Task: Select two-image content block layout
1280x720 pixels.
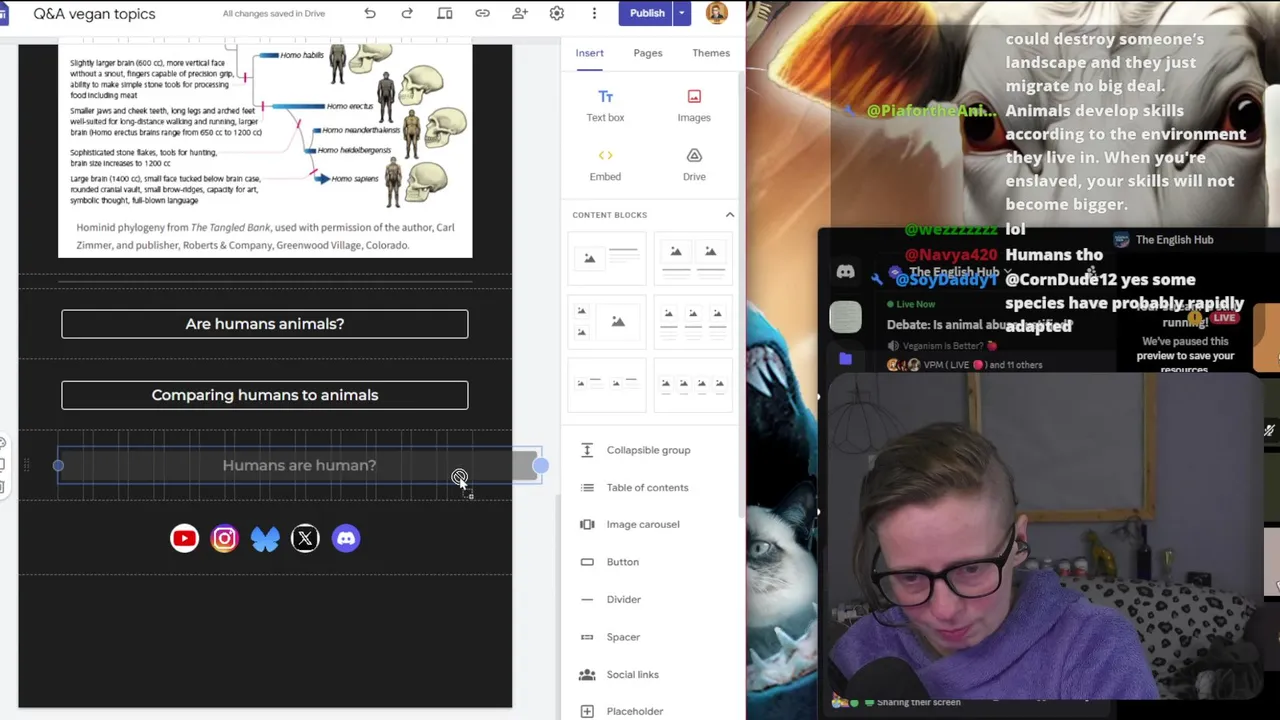Action: click(692, 259)
